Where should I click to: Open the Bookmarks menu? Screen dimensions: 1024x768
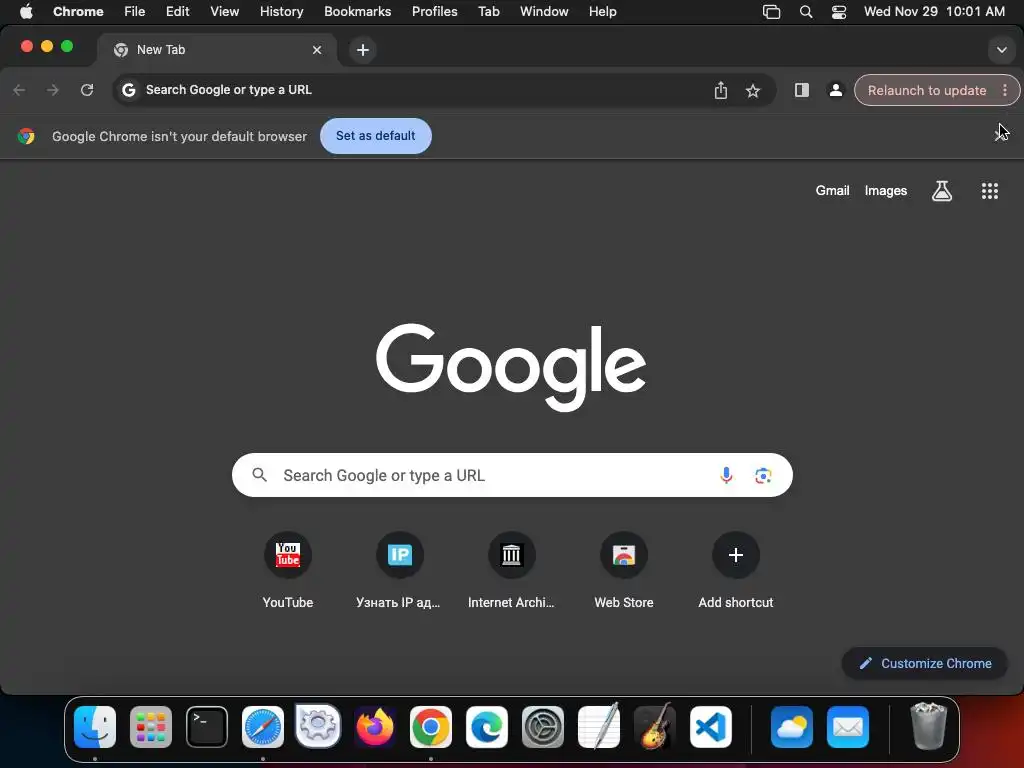tap(357, 11)
